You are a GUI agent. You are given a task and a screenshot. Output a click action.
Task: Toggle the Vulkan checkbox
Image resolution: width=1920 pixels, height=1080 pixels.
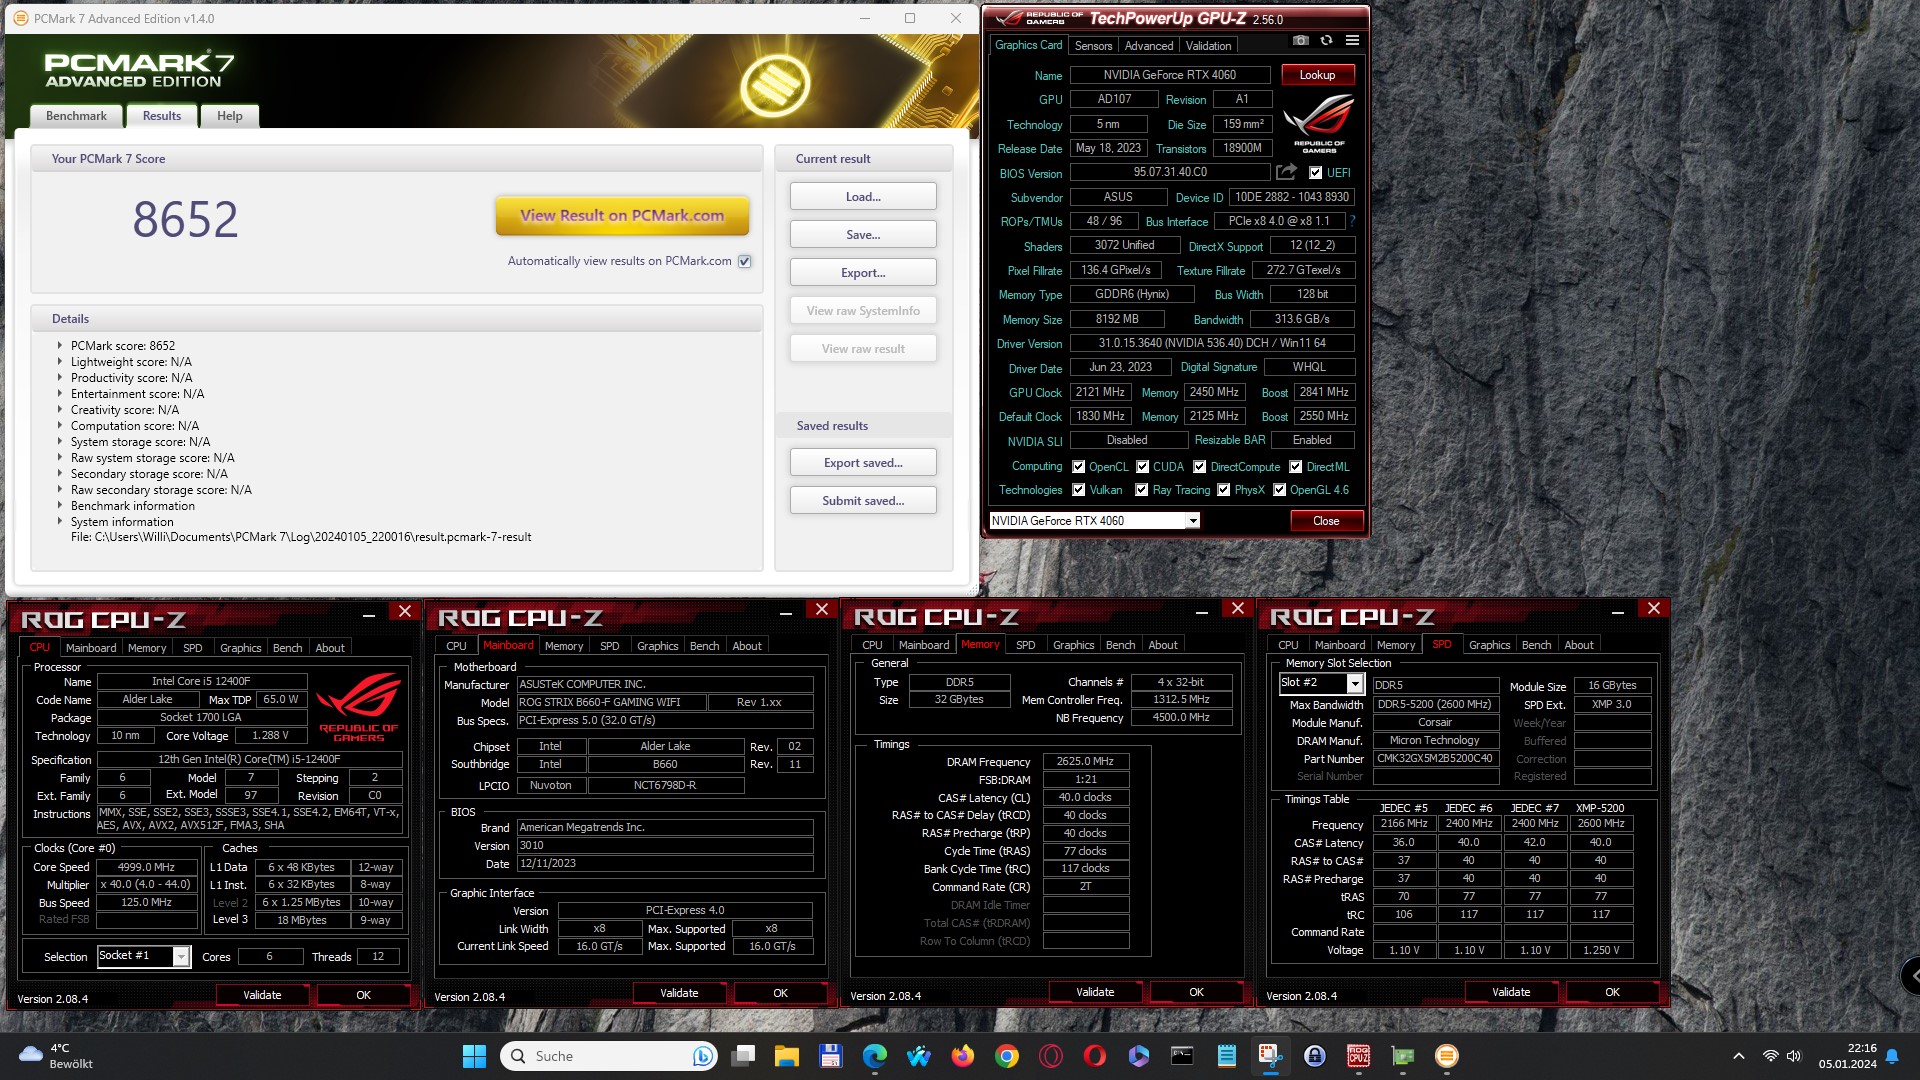click(1079, 490)
